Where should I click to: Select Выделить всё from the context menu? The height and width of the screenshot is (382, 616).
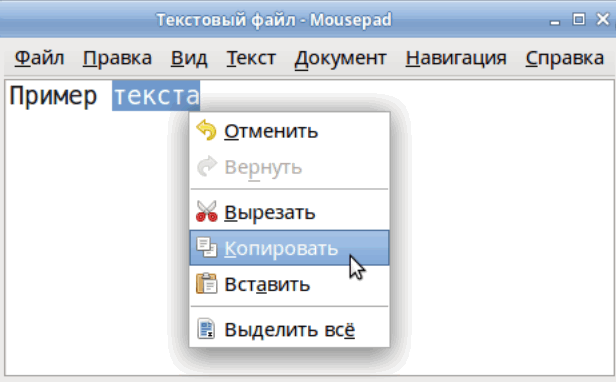coord(290,329)
